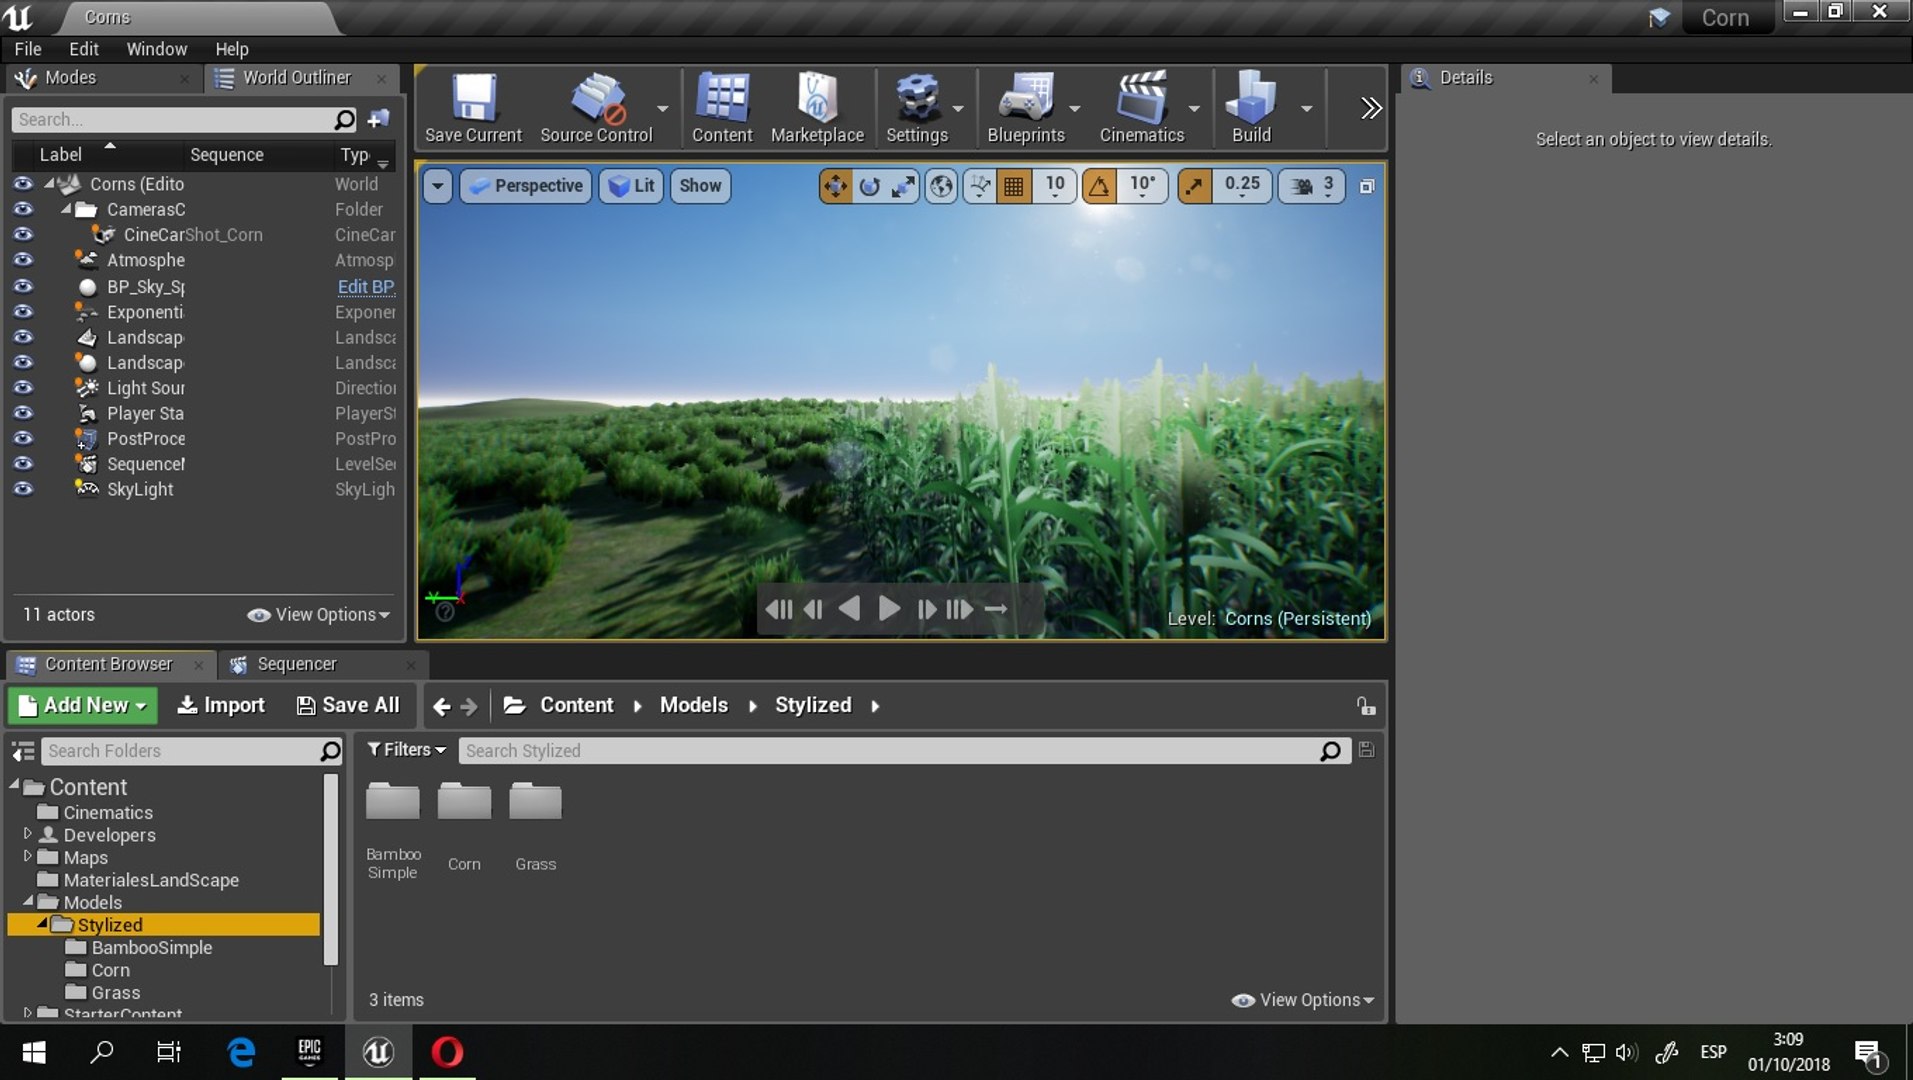Launch Marketplace from the toolbar
The width and height of the screenshot is (1913, 1080).
817,108
